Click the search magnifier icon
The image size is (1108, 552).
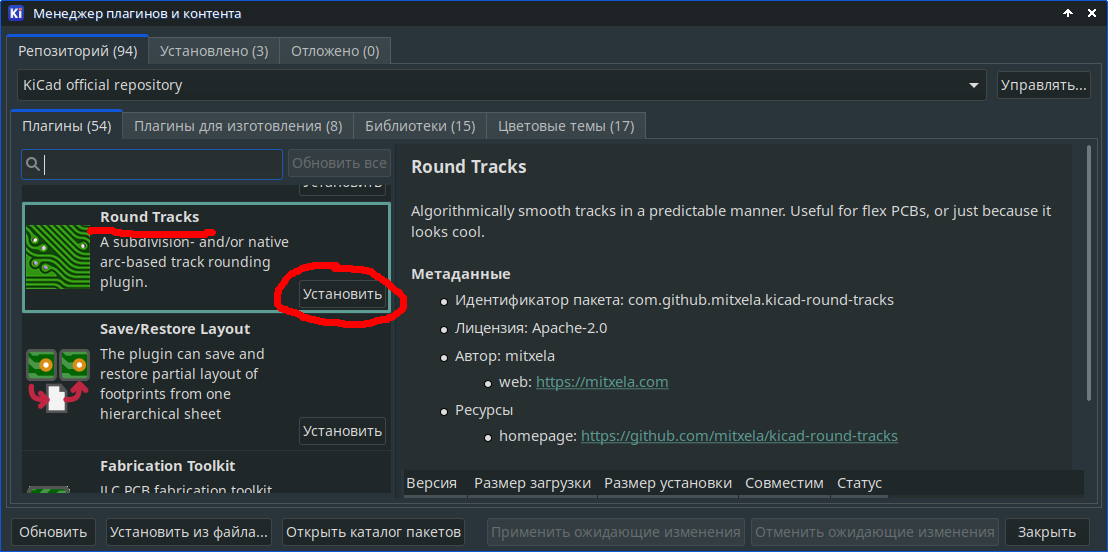pos(33,164)
